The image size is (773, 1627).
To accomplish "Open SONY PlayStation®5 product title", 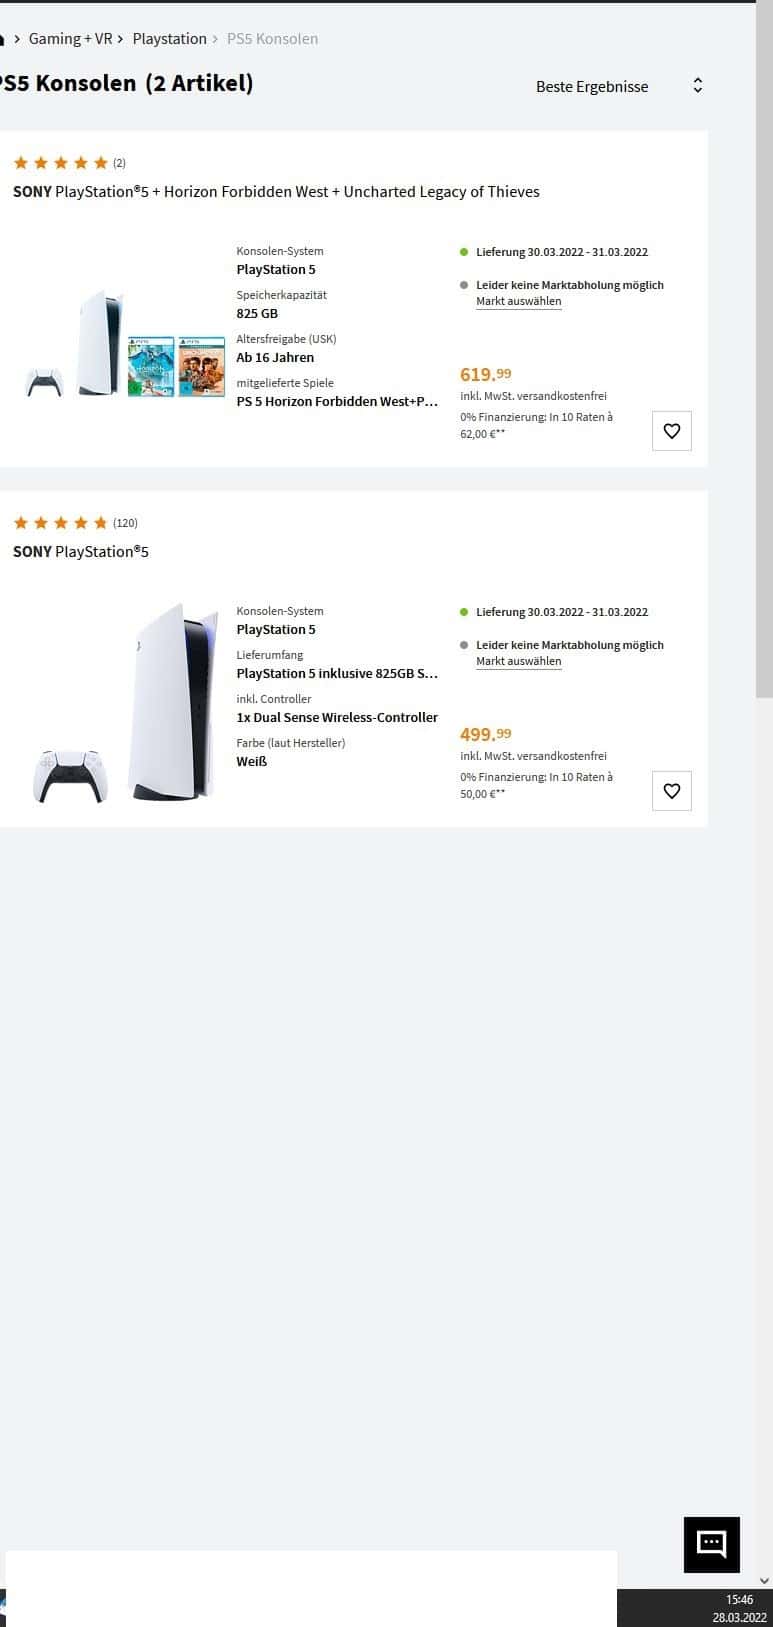I will tap(81, 552).
